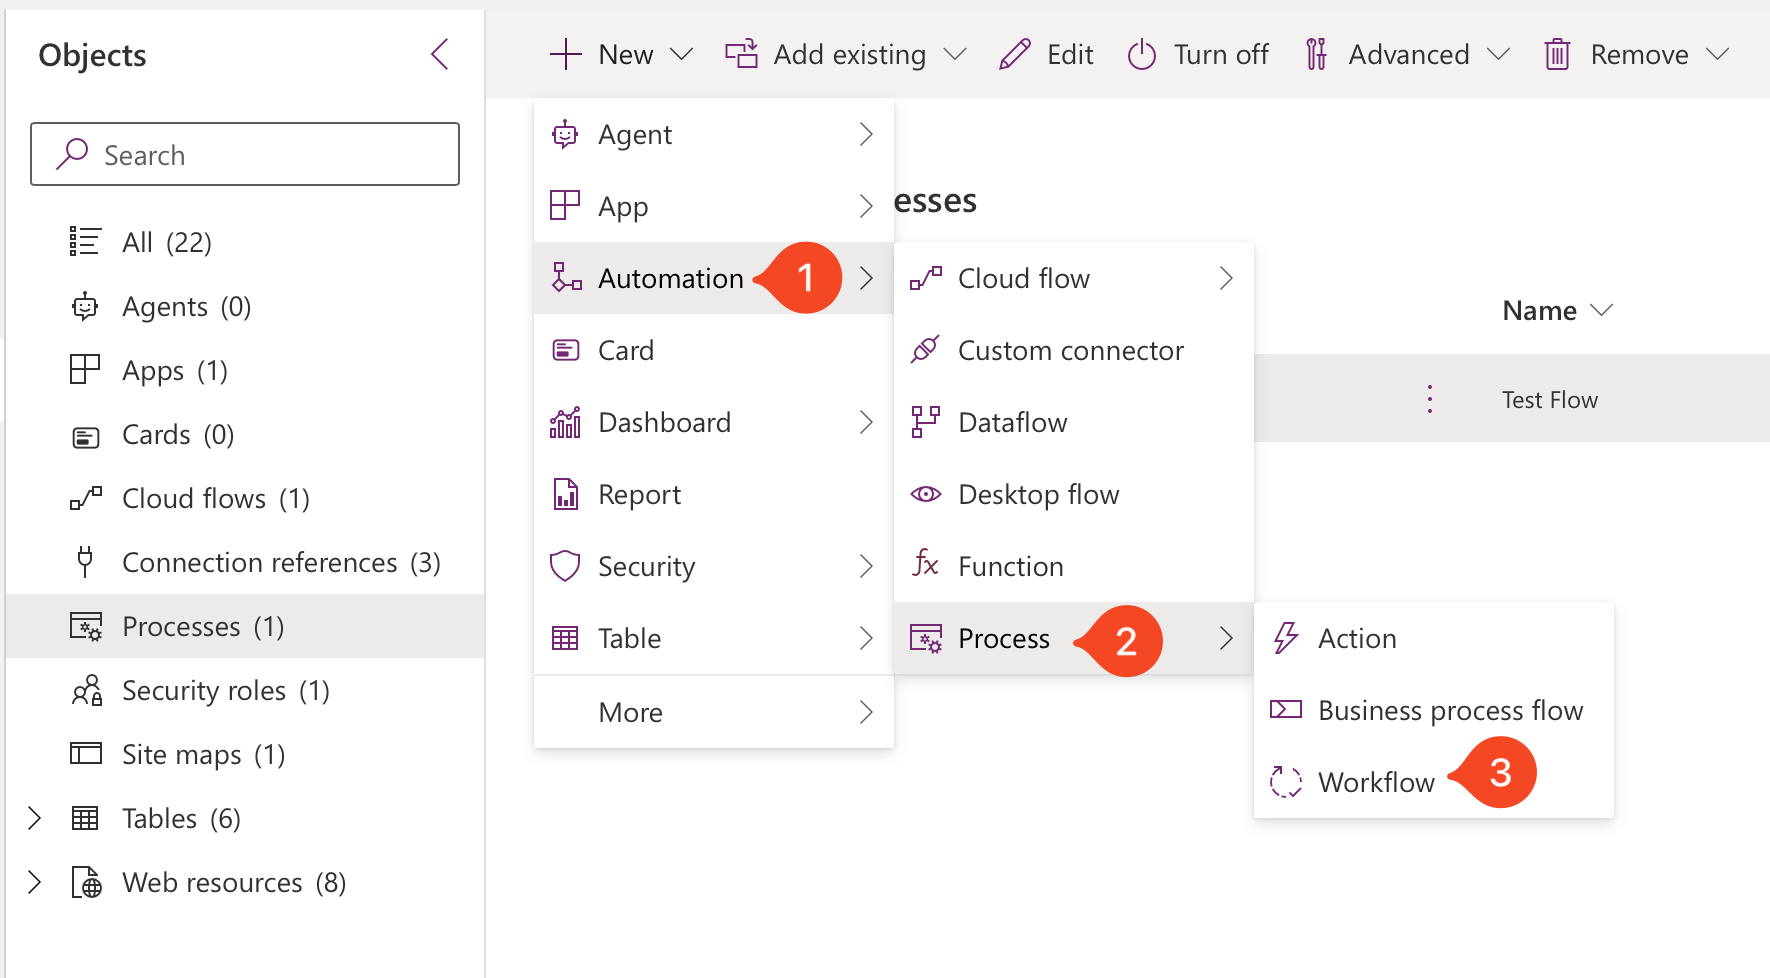The width and height of the screenshot is (1770, 978).
Task: Open the Add existing dropdown chevron
Action: click(955, 54)
